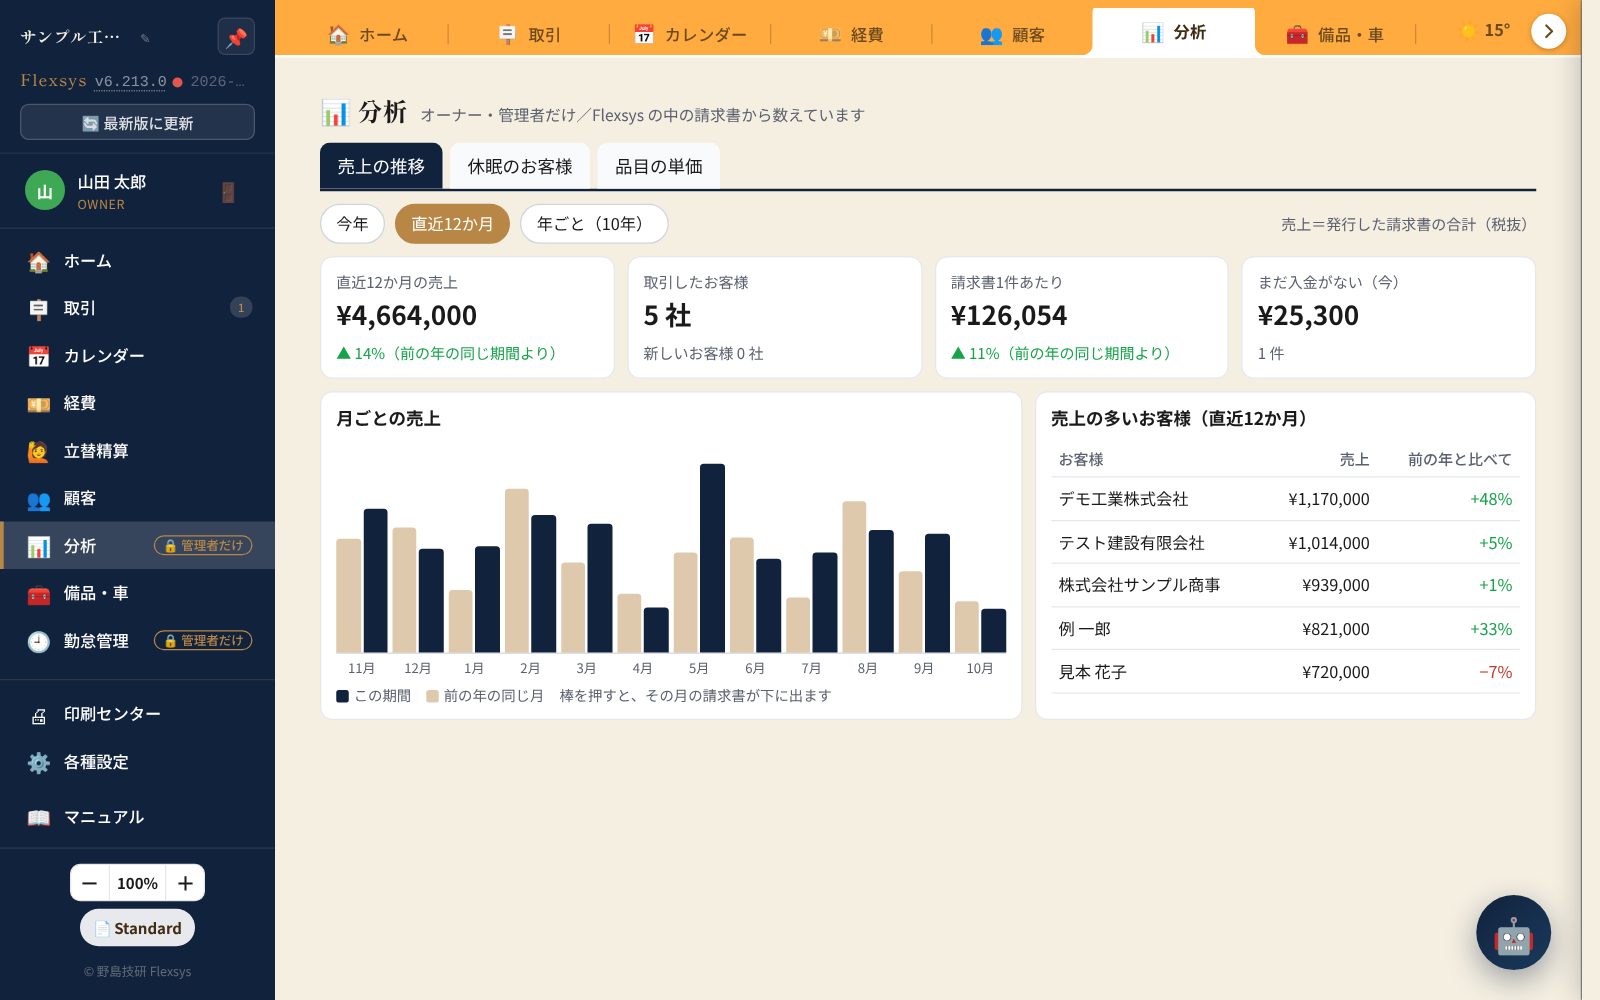Toggle the sidebar pin icon
The width and height of the screenshot is (1600, 1000).
[236, 37]
